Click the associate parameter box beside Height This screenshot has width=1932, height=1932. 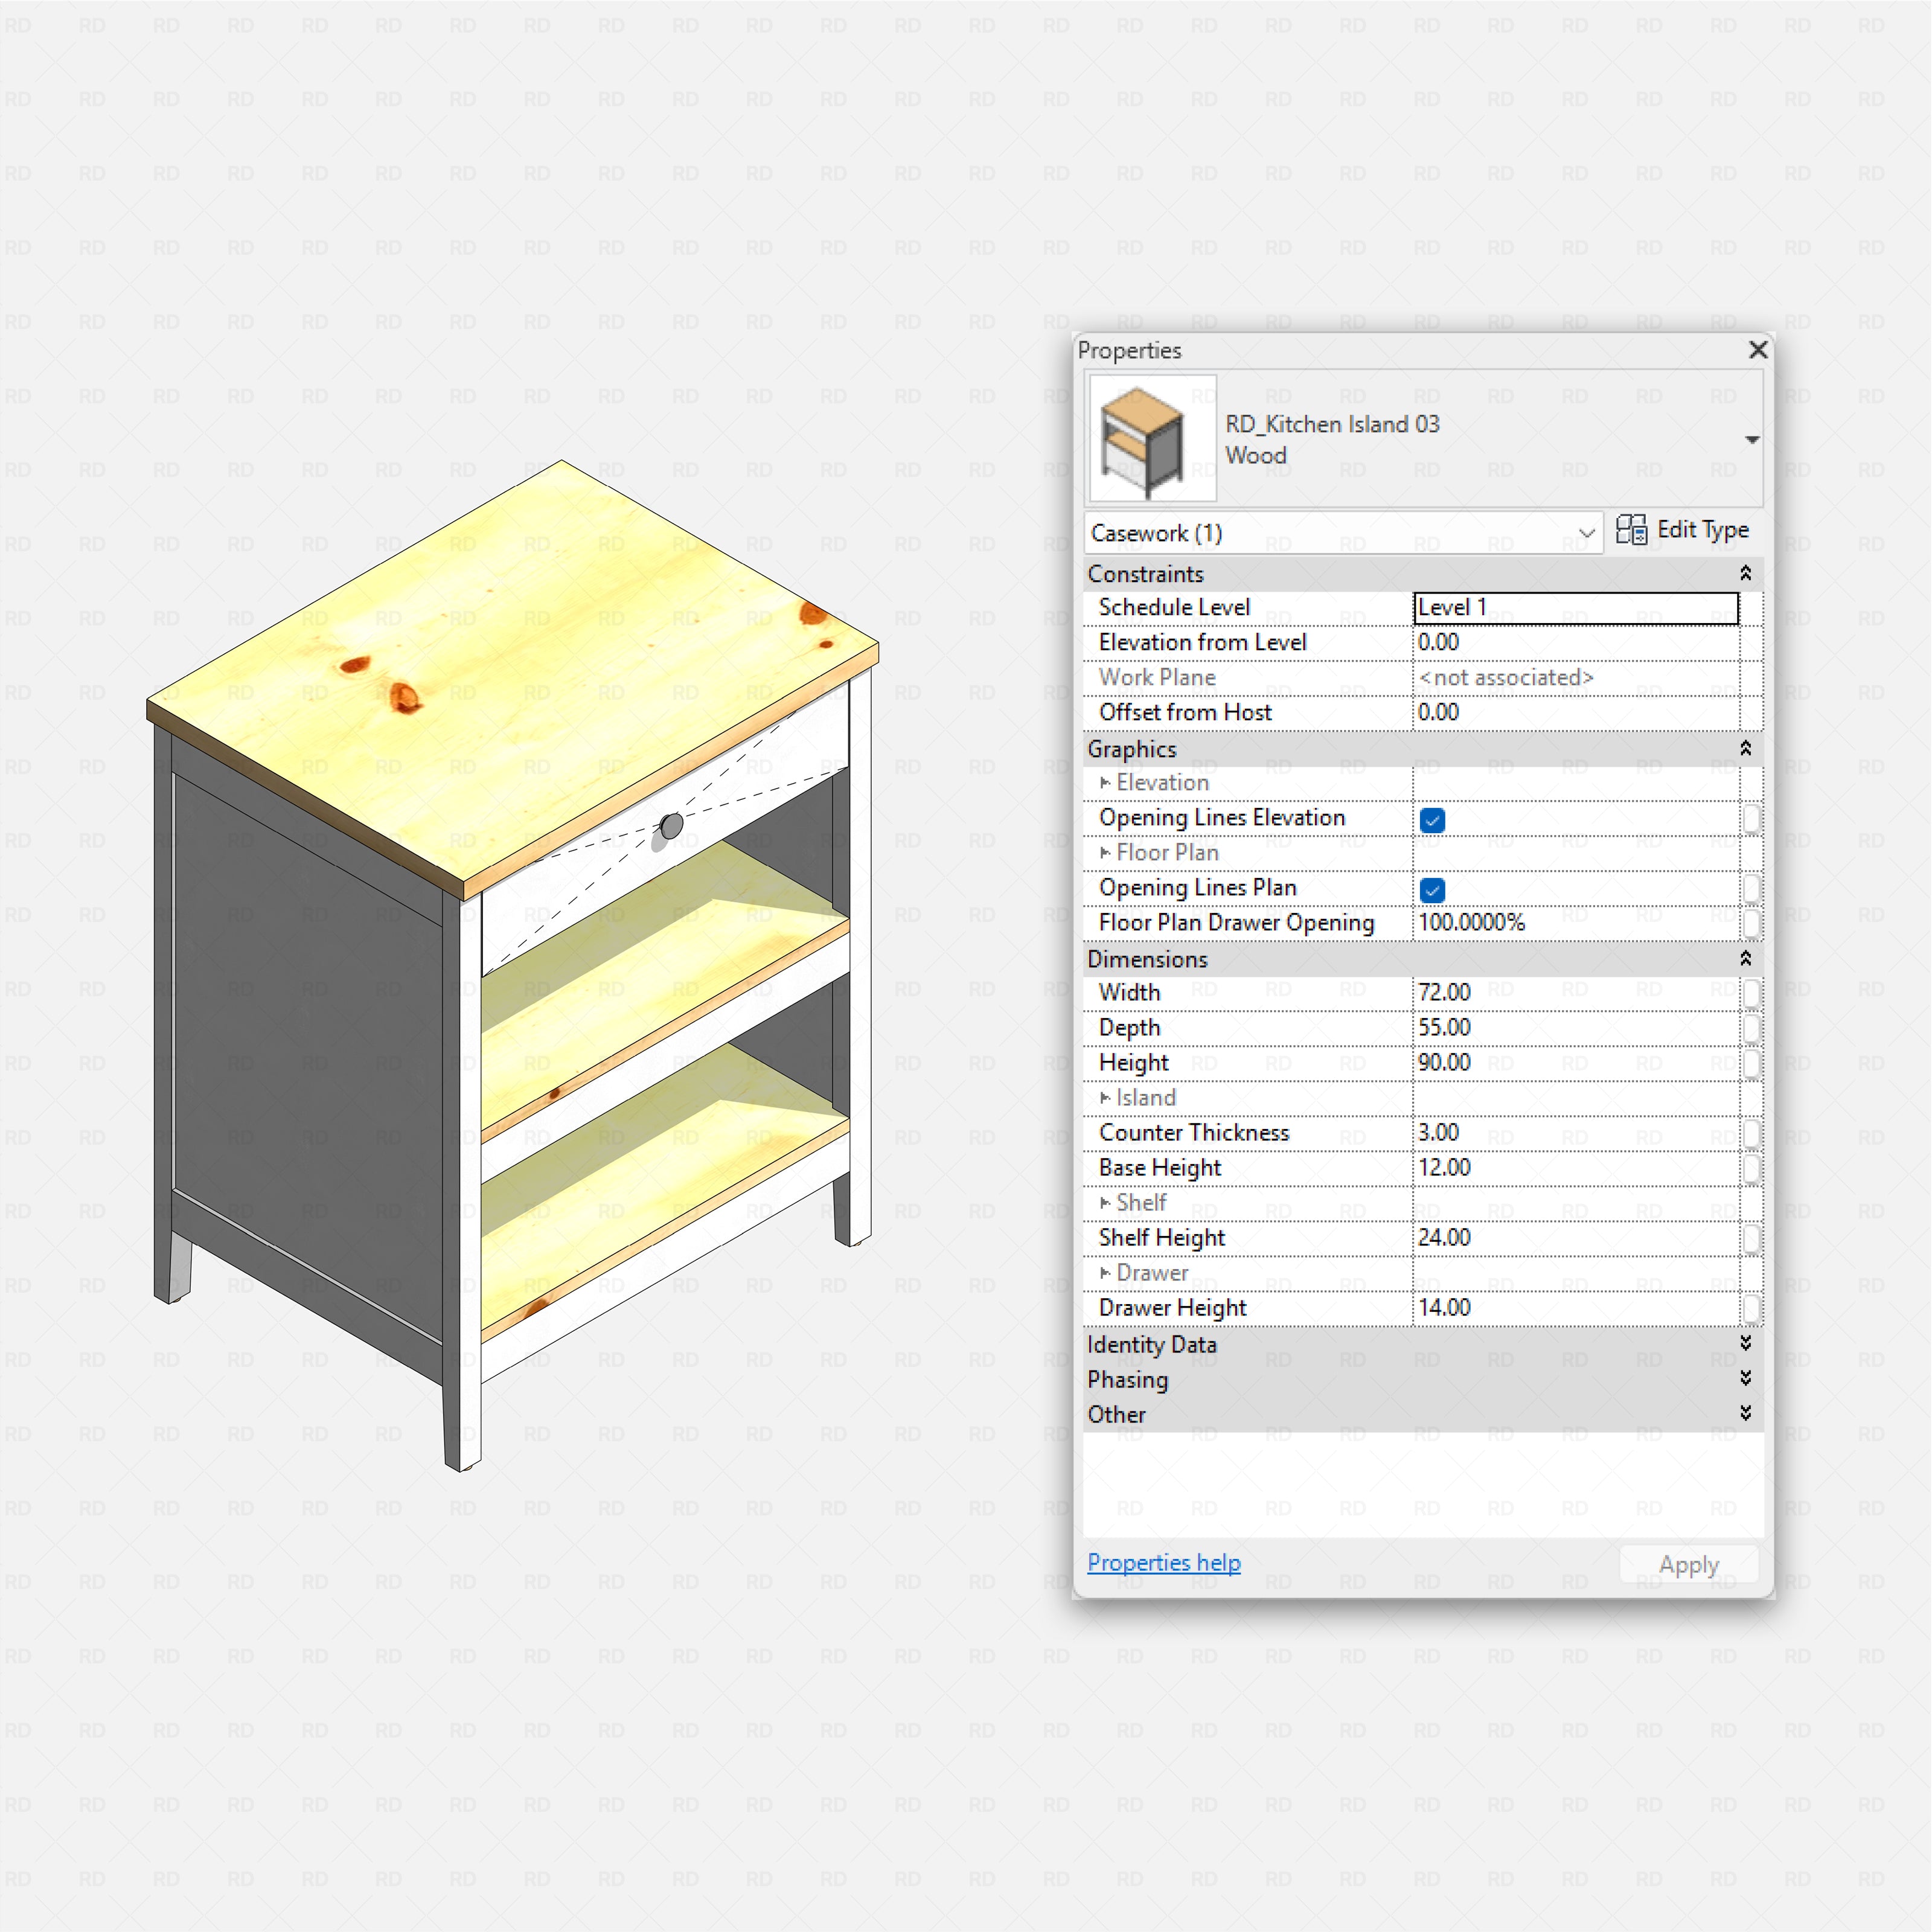(x=1753, y=1063)
